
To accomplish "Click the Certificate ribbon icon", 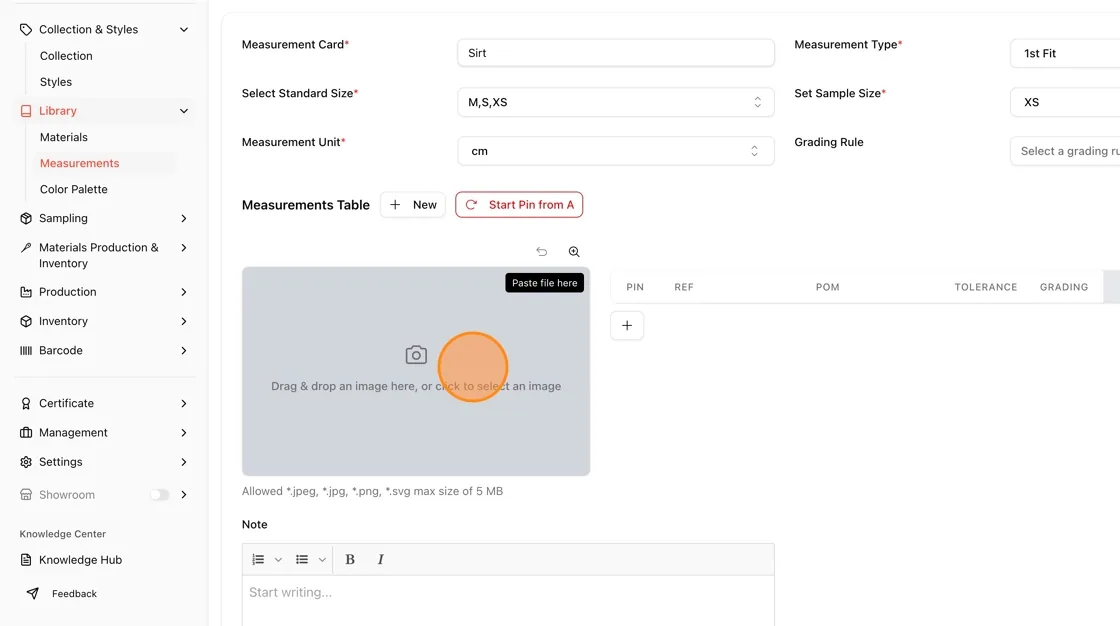I will click(x=26, y=403).
